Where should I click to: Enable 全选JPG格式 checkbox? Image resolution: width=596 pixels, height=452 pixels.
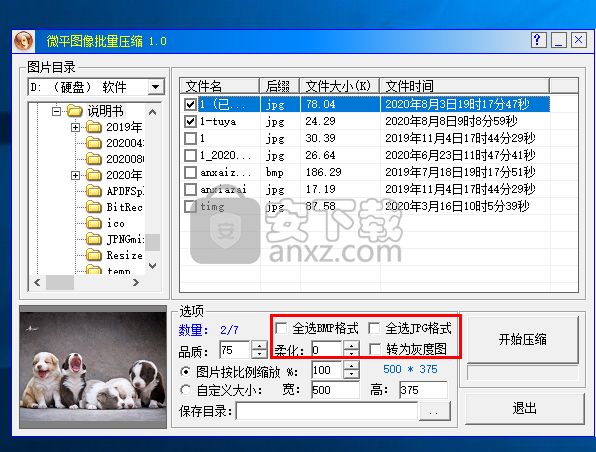pos(374,328)
